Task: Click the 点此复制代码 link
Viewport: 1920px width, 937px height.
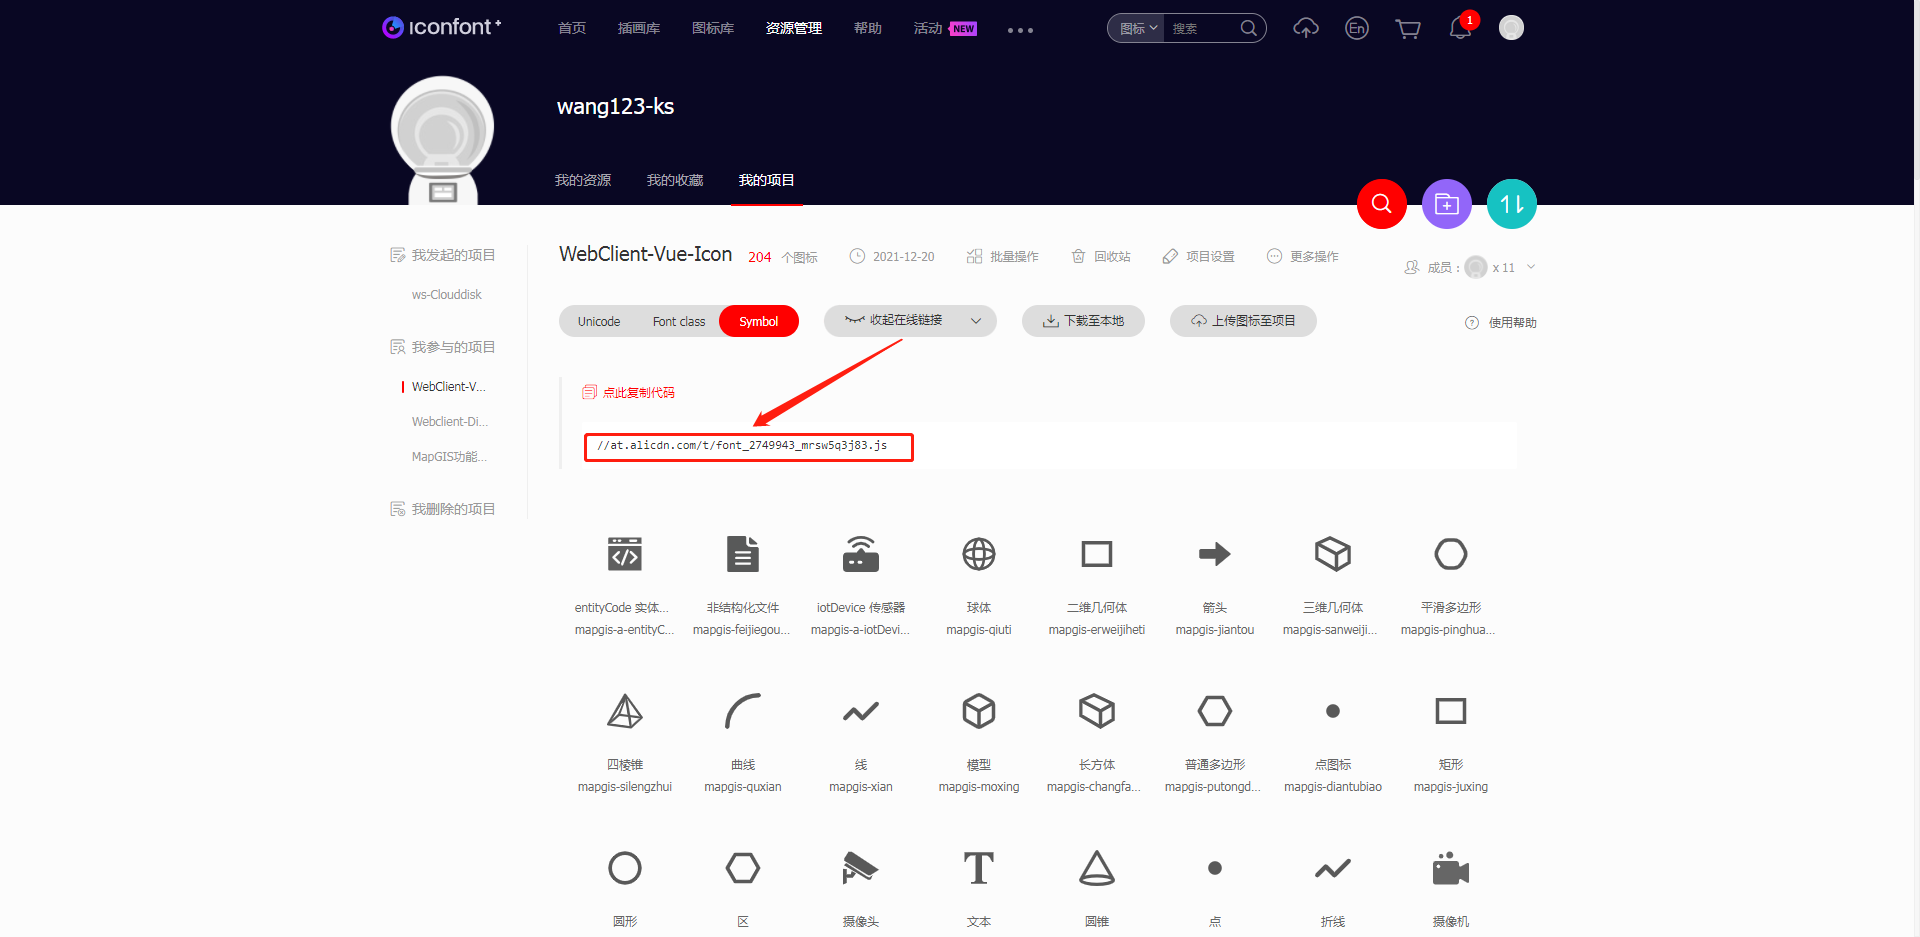Action: click(x=638, y=393)
